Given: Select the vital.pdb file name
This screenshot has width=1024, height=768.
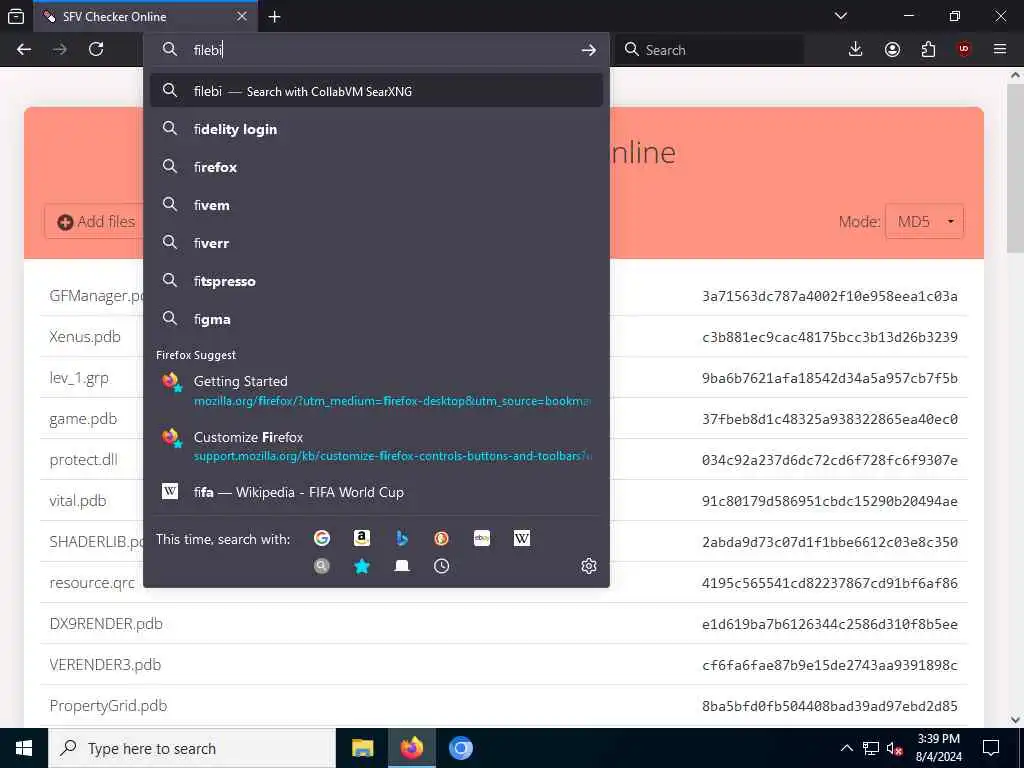Looking at the screenshot, I should (x=78, y=501).
